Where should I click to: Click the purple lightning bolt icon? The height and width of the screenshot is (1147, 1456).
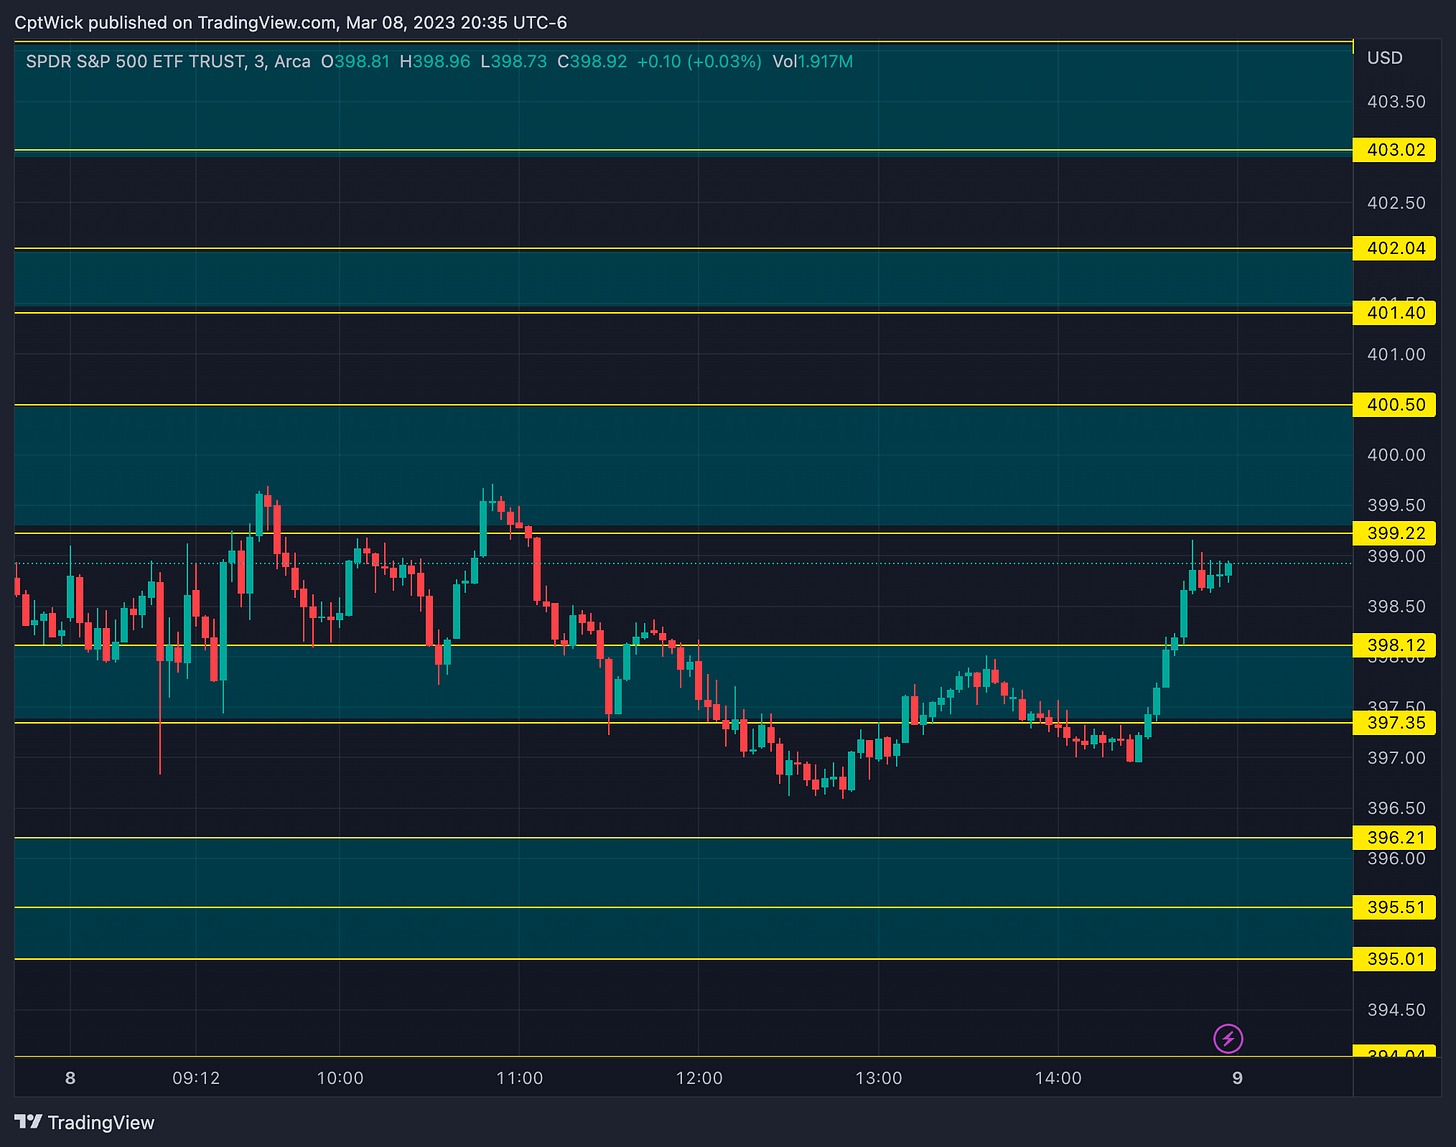(1228, 1039)
